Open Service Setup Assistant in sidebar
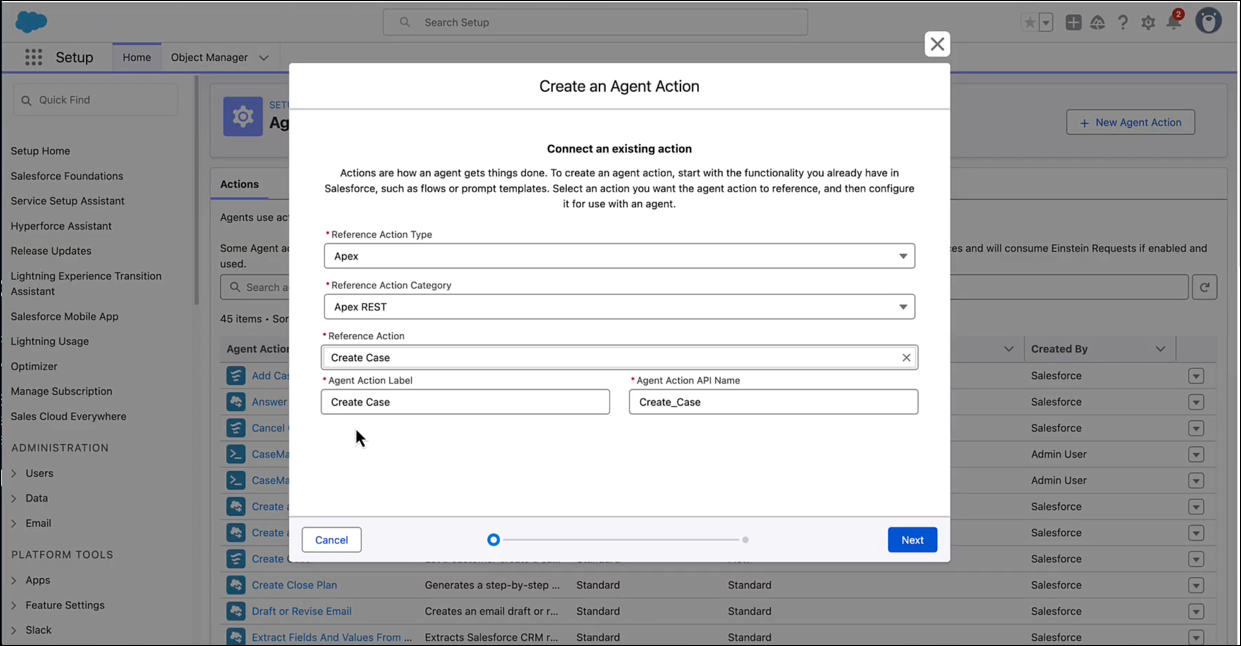This screenshot has height=646, width=1241. pyautogui.click(x=68, y=201)
